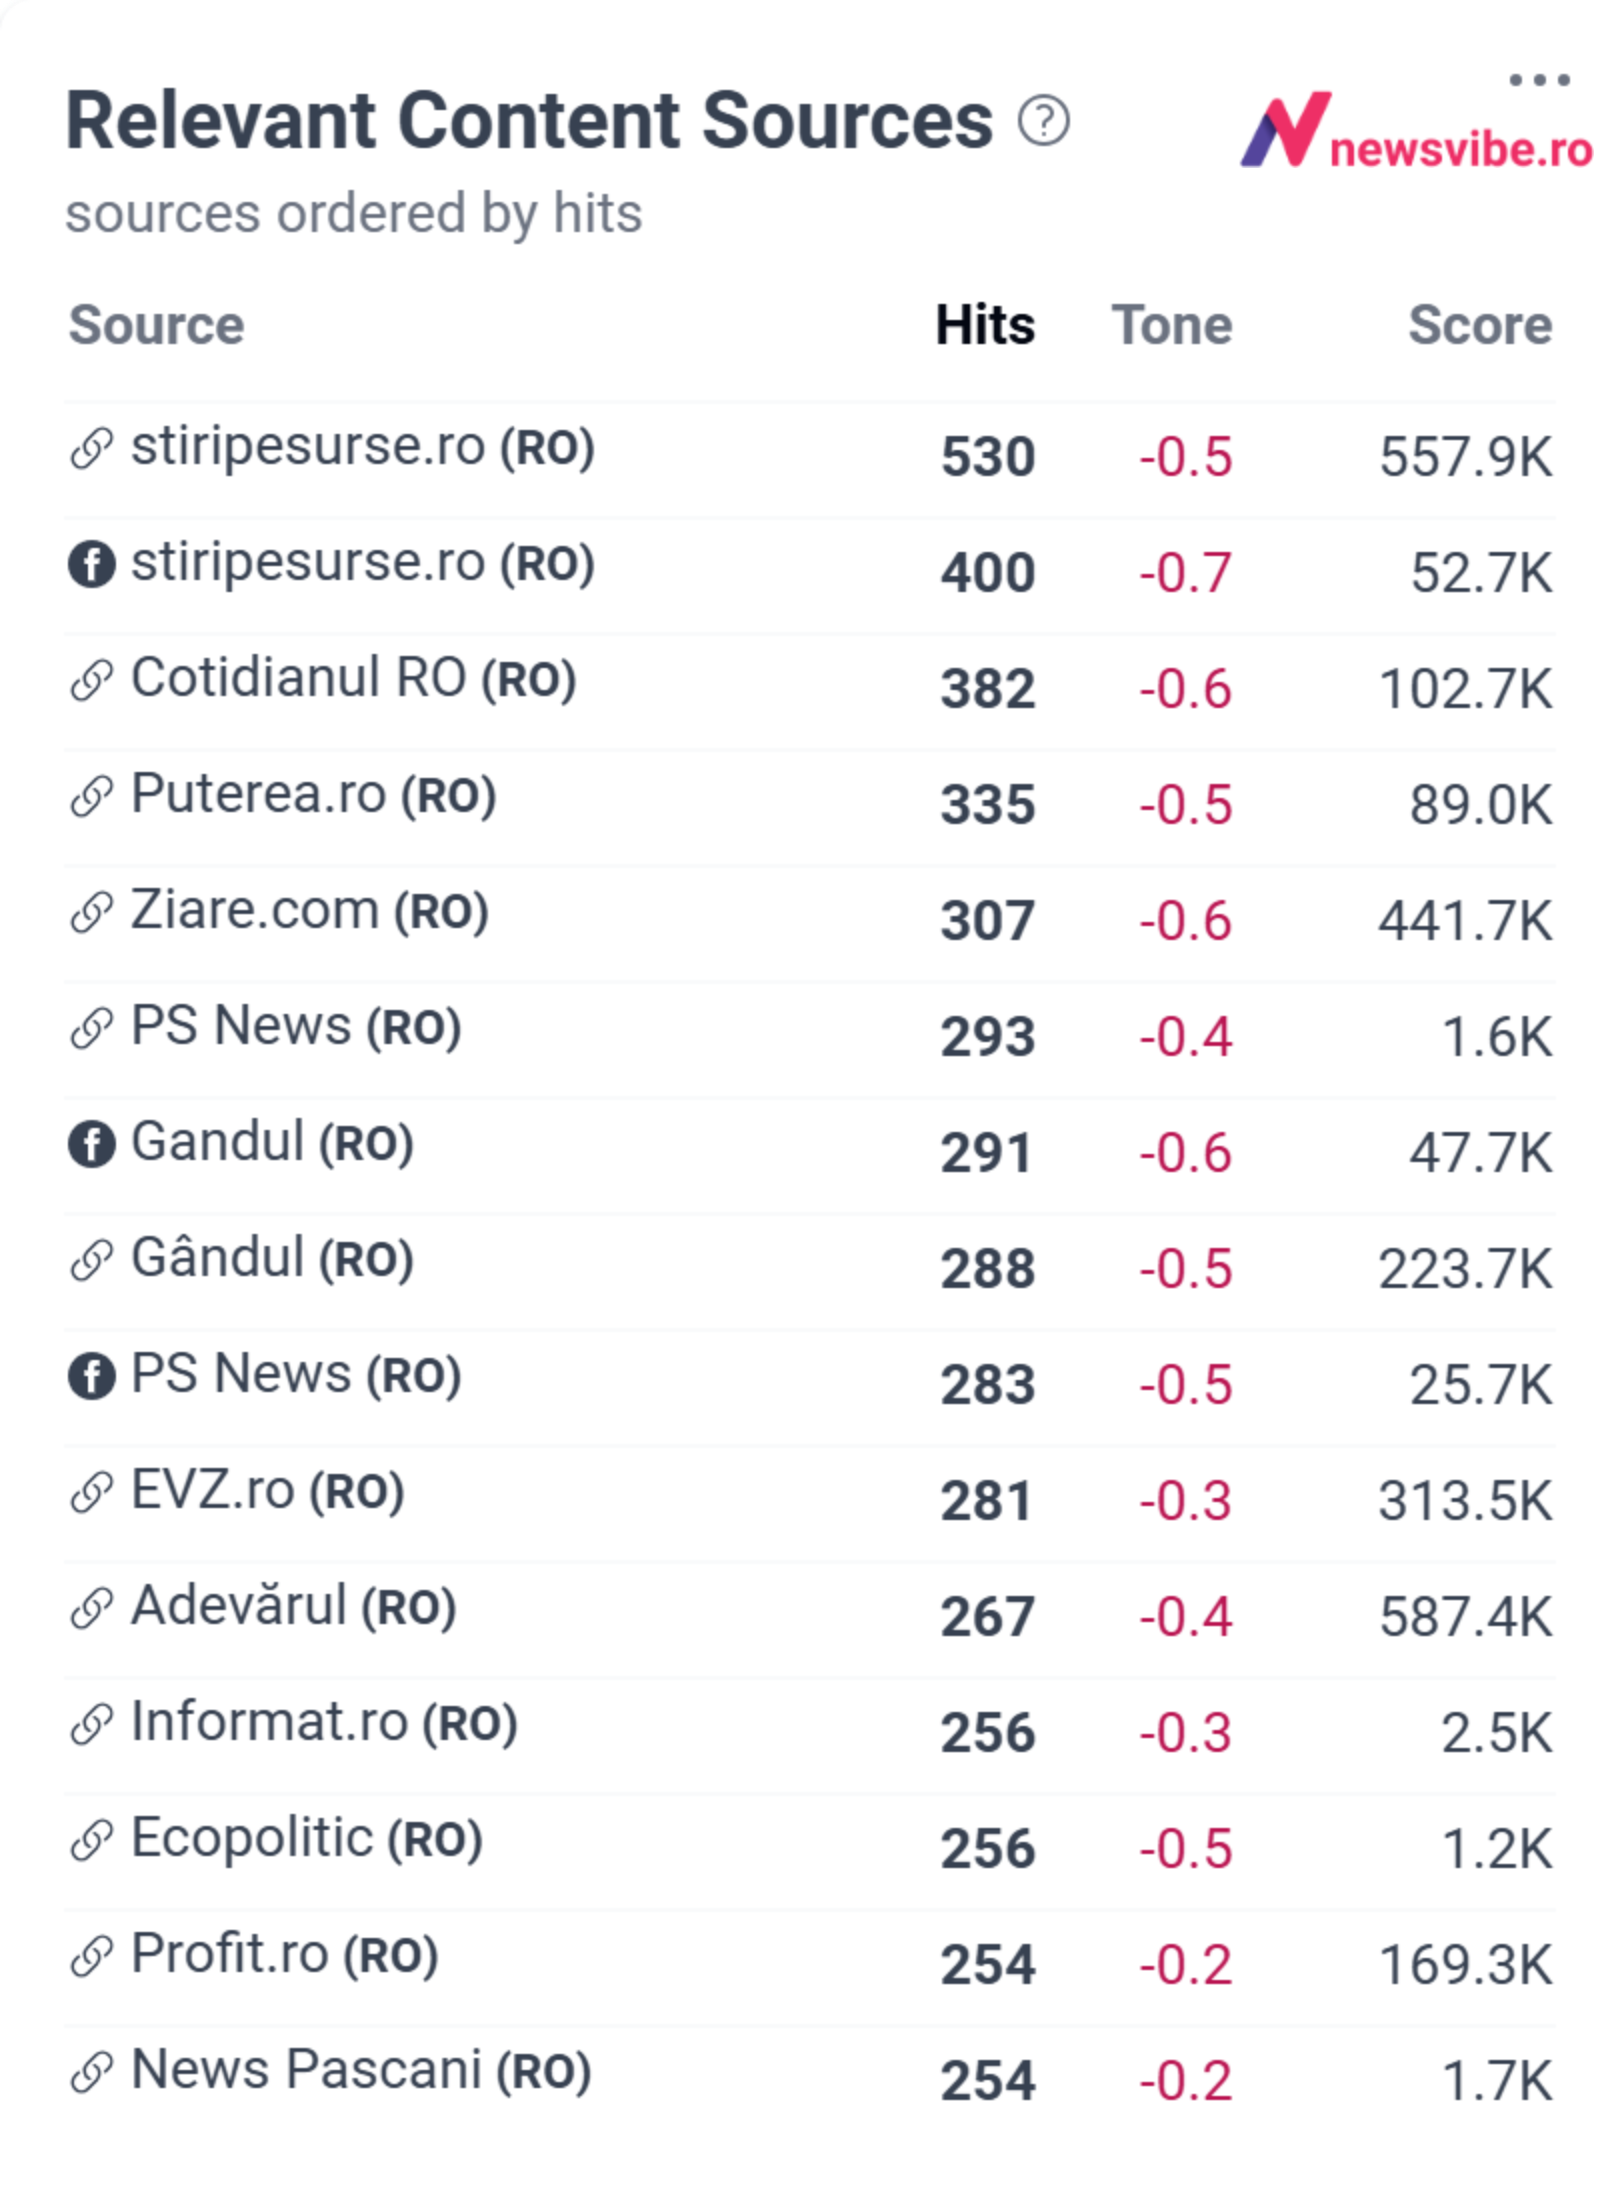The width and height of the screenshot is (1620, 2192).
Task: Click link icon next to EVZ.ro
Action: [92, 1492]
